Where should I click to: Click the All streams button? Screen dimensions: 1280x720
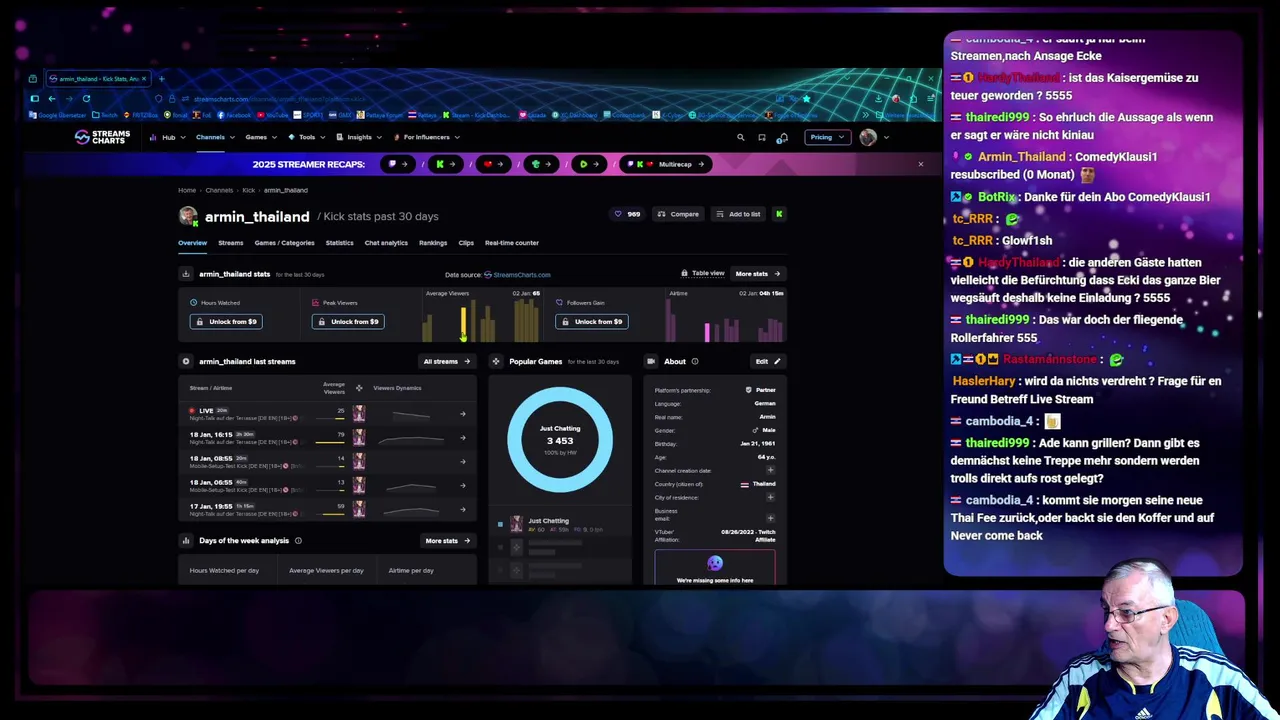tap(446, 361)
